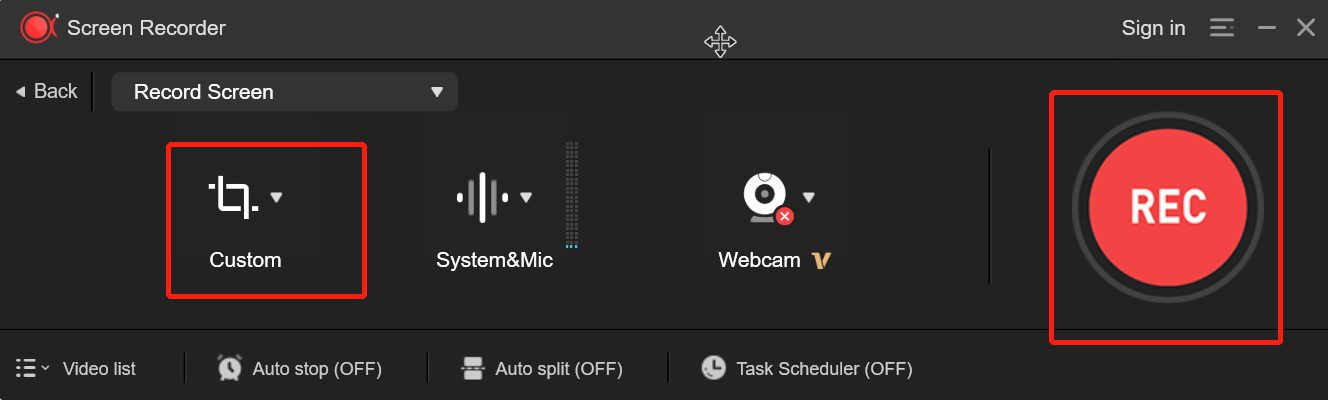The height and width of the screenshot is (400, 1328).
Task: Click the Sign in link
Action: click(x=1153, y=28)
